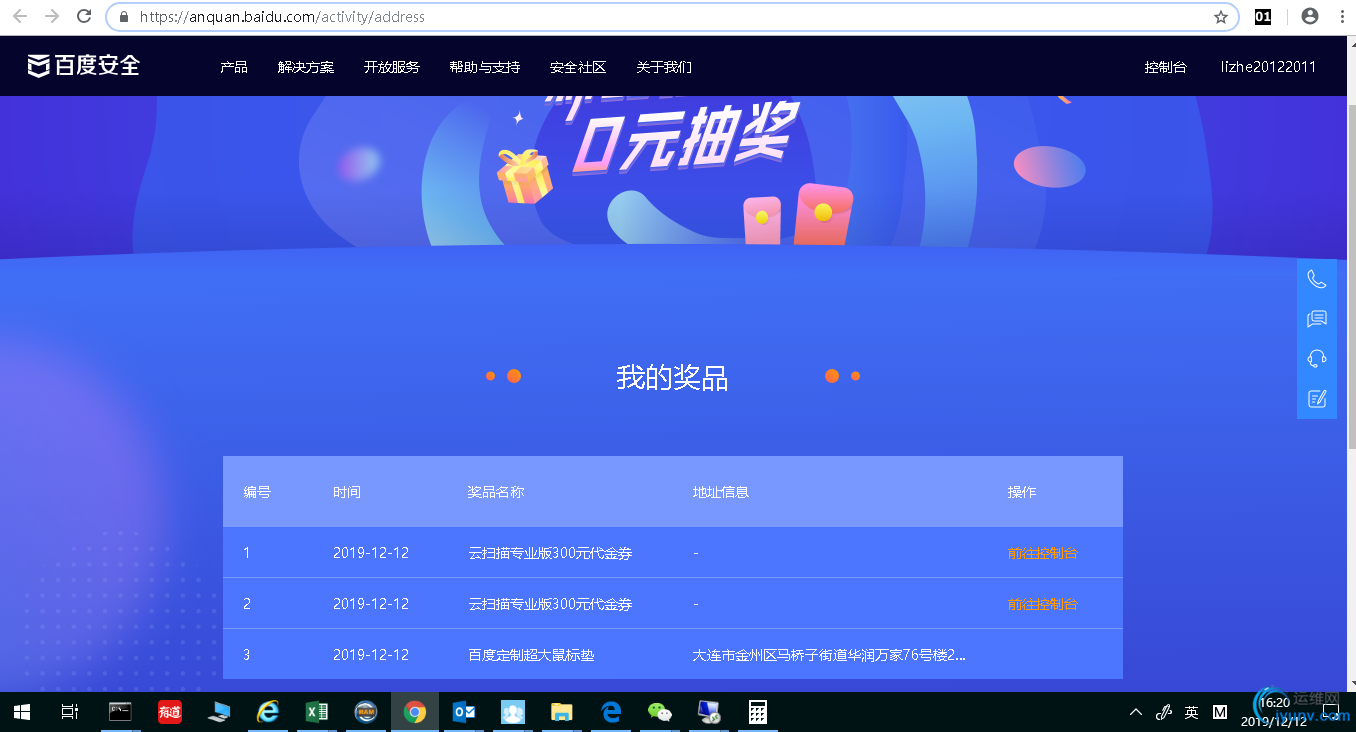
Task: Click the 编号 column header
Action: point(257,492)
